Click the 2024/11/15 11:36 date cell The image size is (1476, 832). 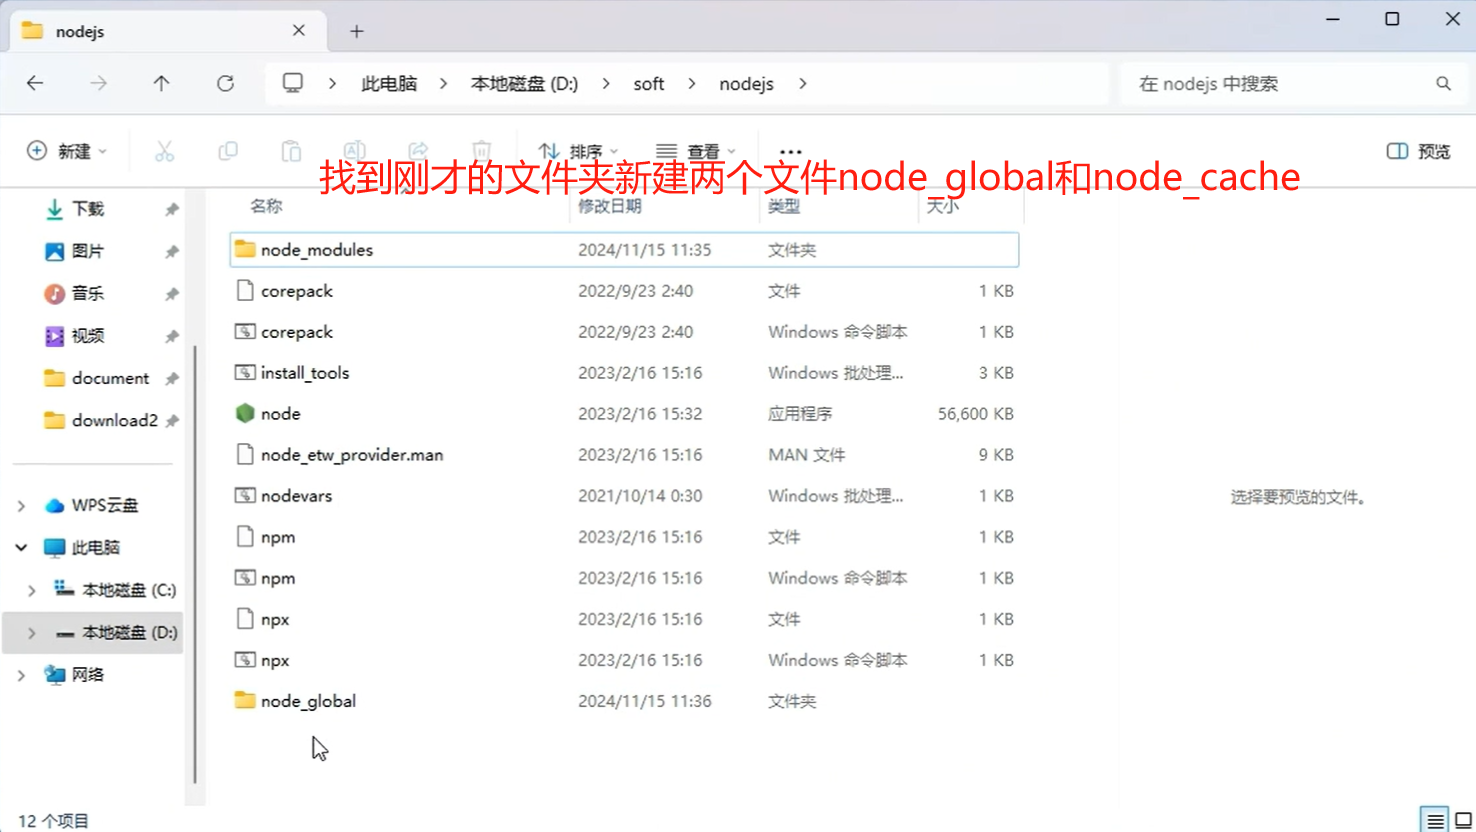tap(644, 701)
